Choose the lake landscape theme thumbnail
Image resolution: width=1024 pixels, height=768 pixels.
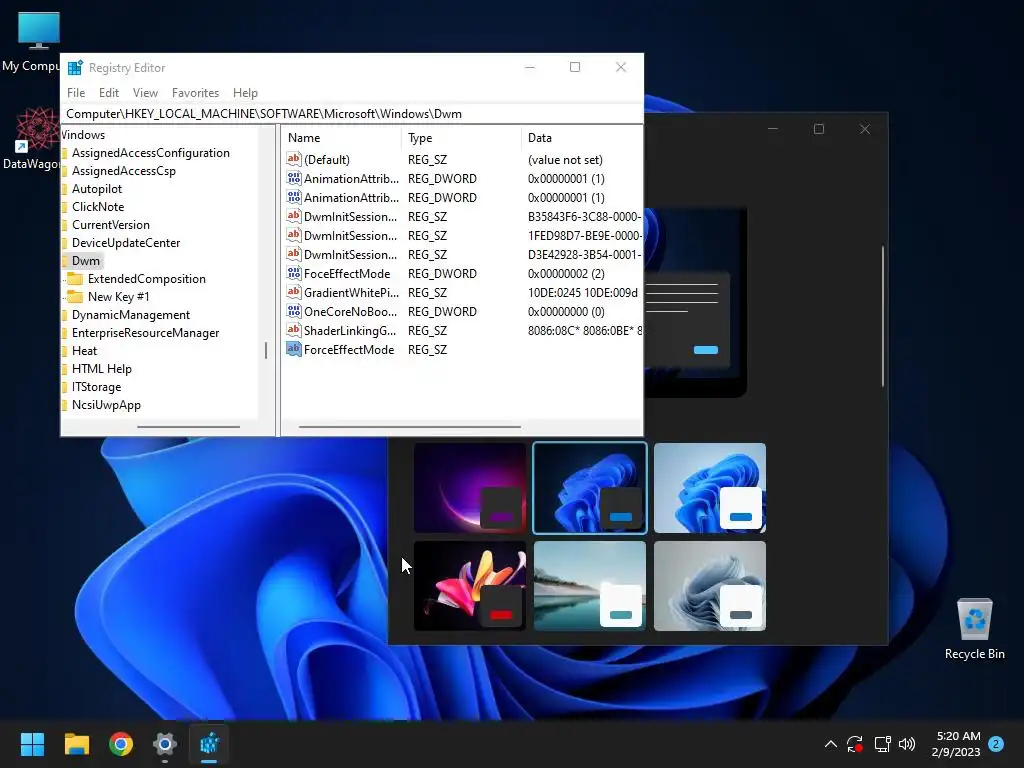590,586
